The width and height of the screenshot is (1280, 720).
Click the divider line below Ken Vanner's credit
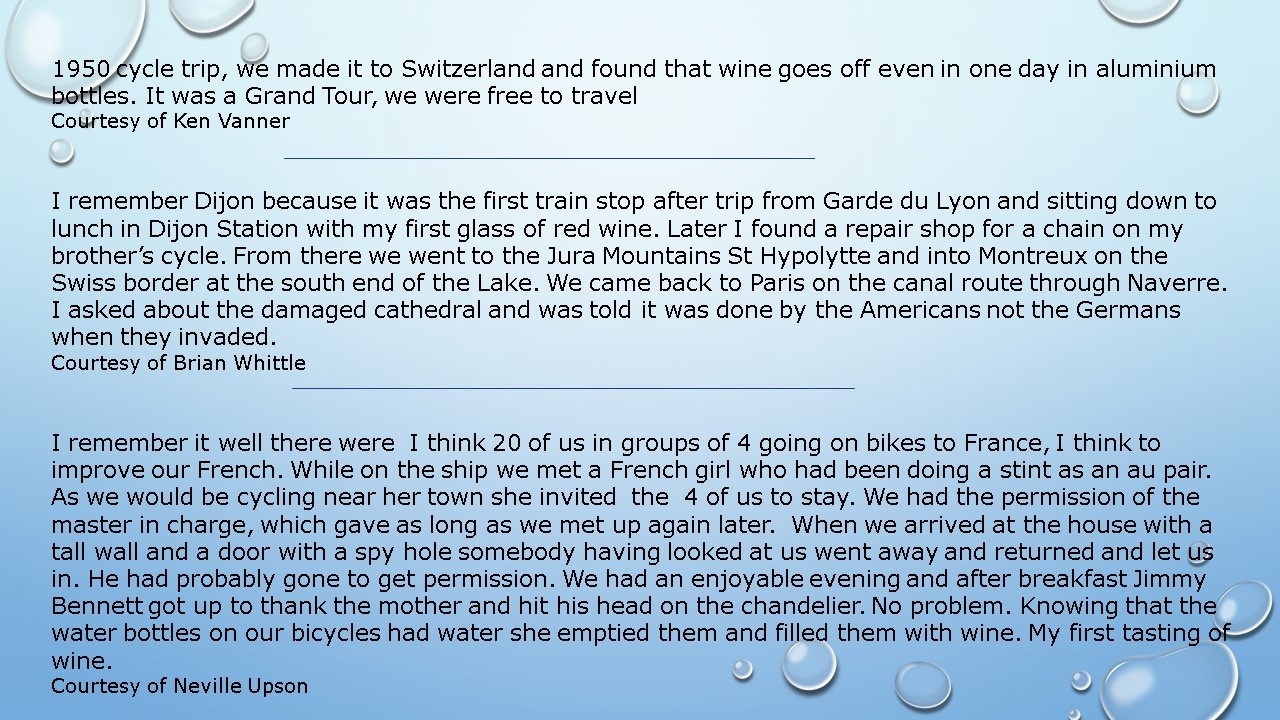tap(549, 157)
